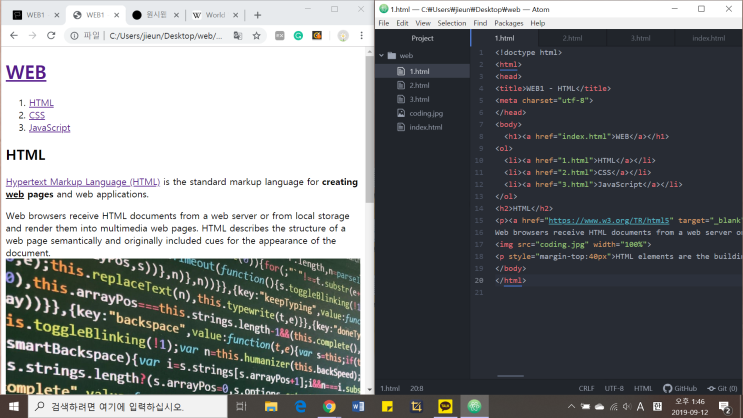Close the first WEB1 Chrome tab
Viewport: 743px width, 418px height.
(x=57, y=15)
